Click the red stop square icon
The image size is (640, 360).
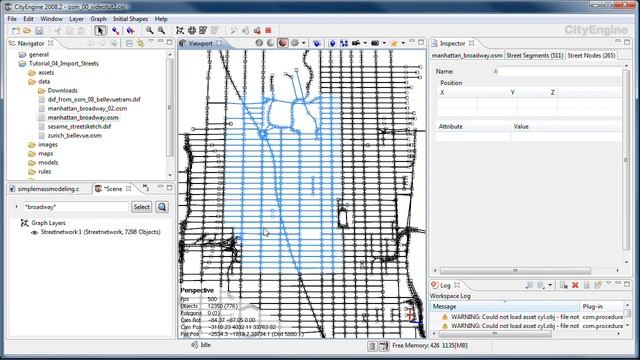click(268, 31)
